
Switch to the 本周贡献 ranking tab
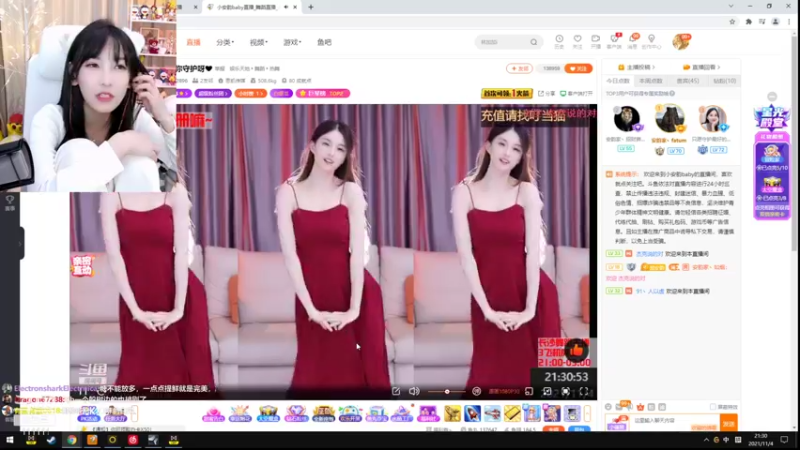tap(651, 81)
